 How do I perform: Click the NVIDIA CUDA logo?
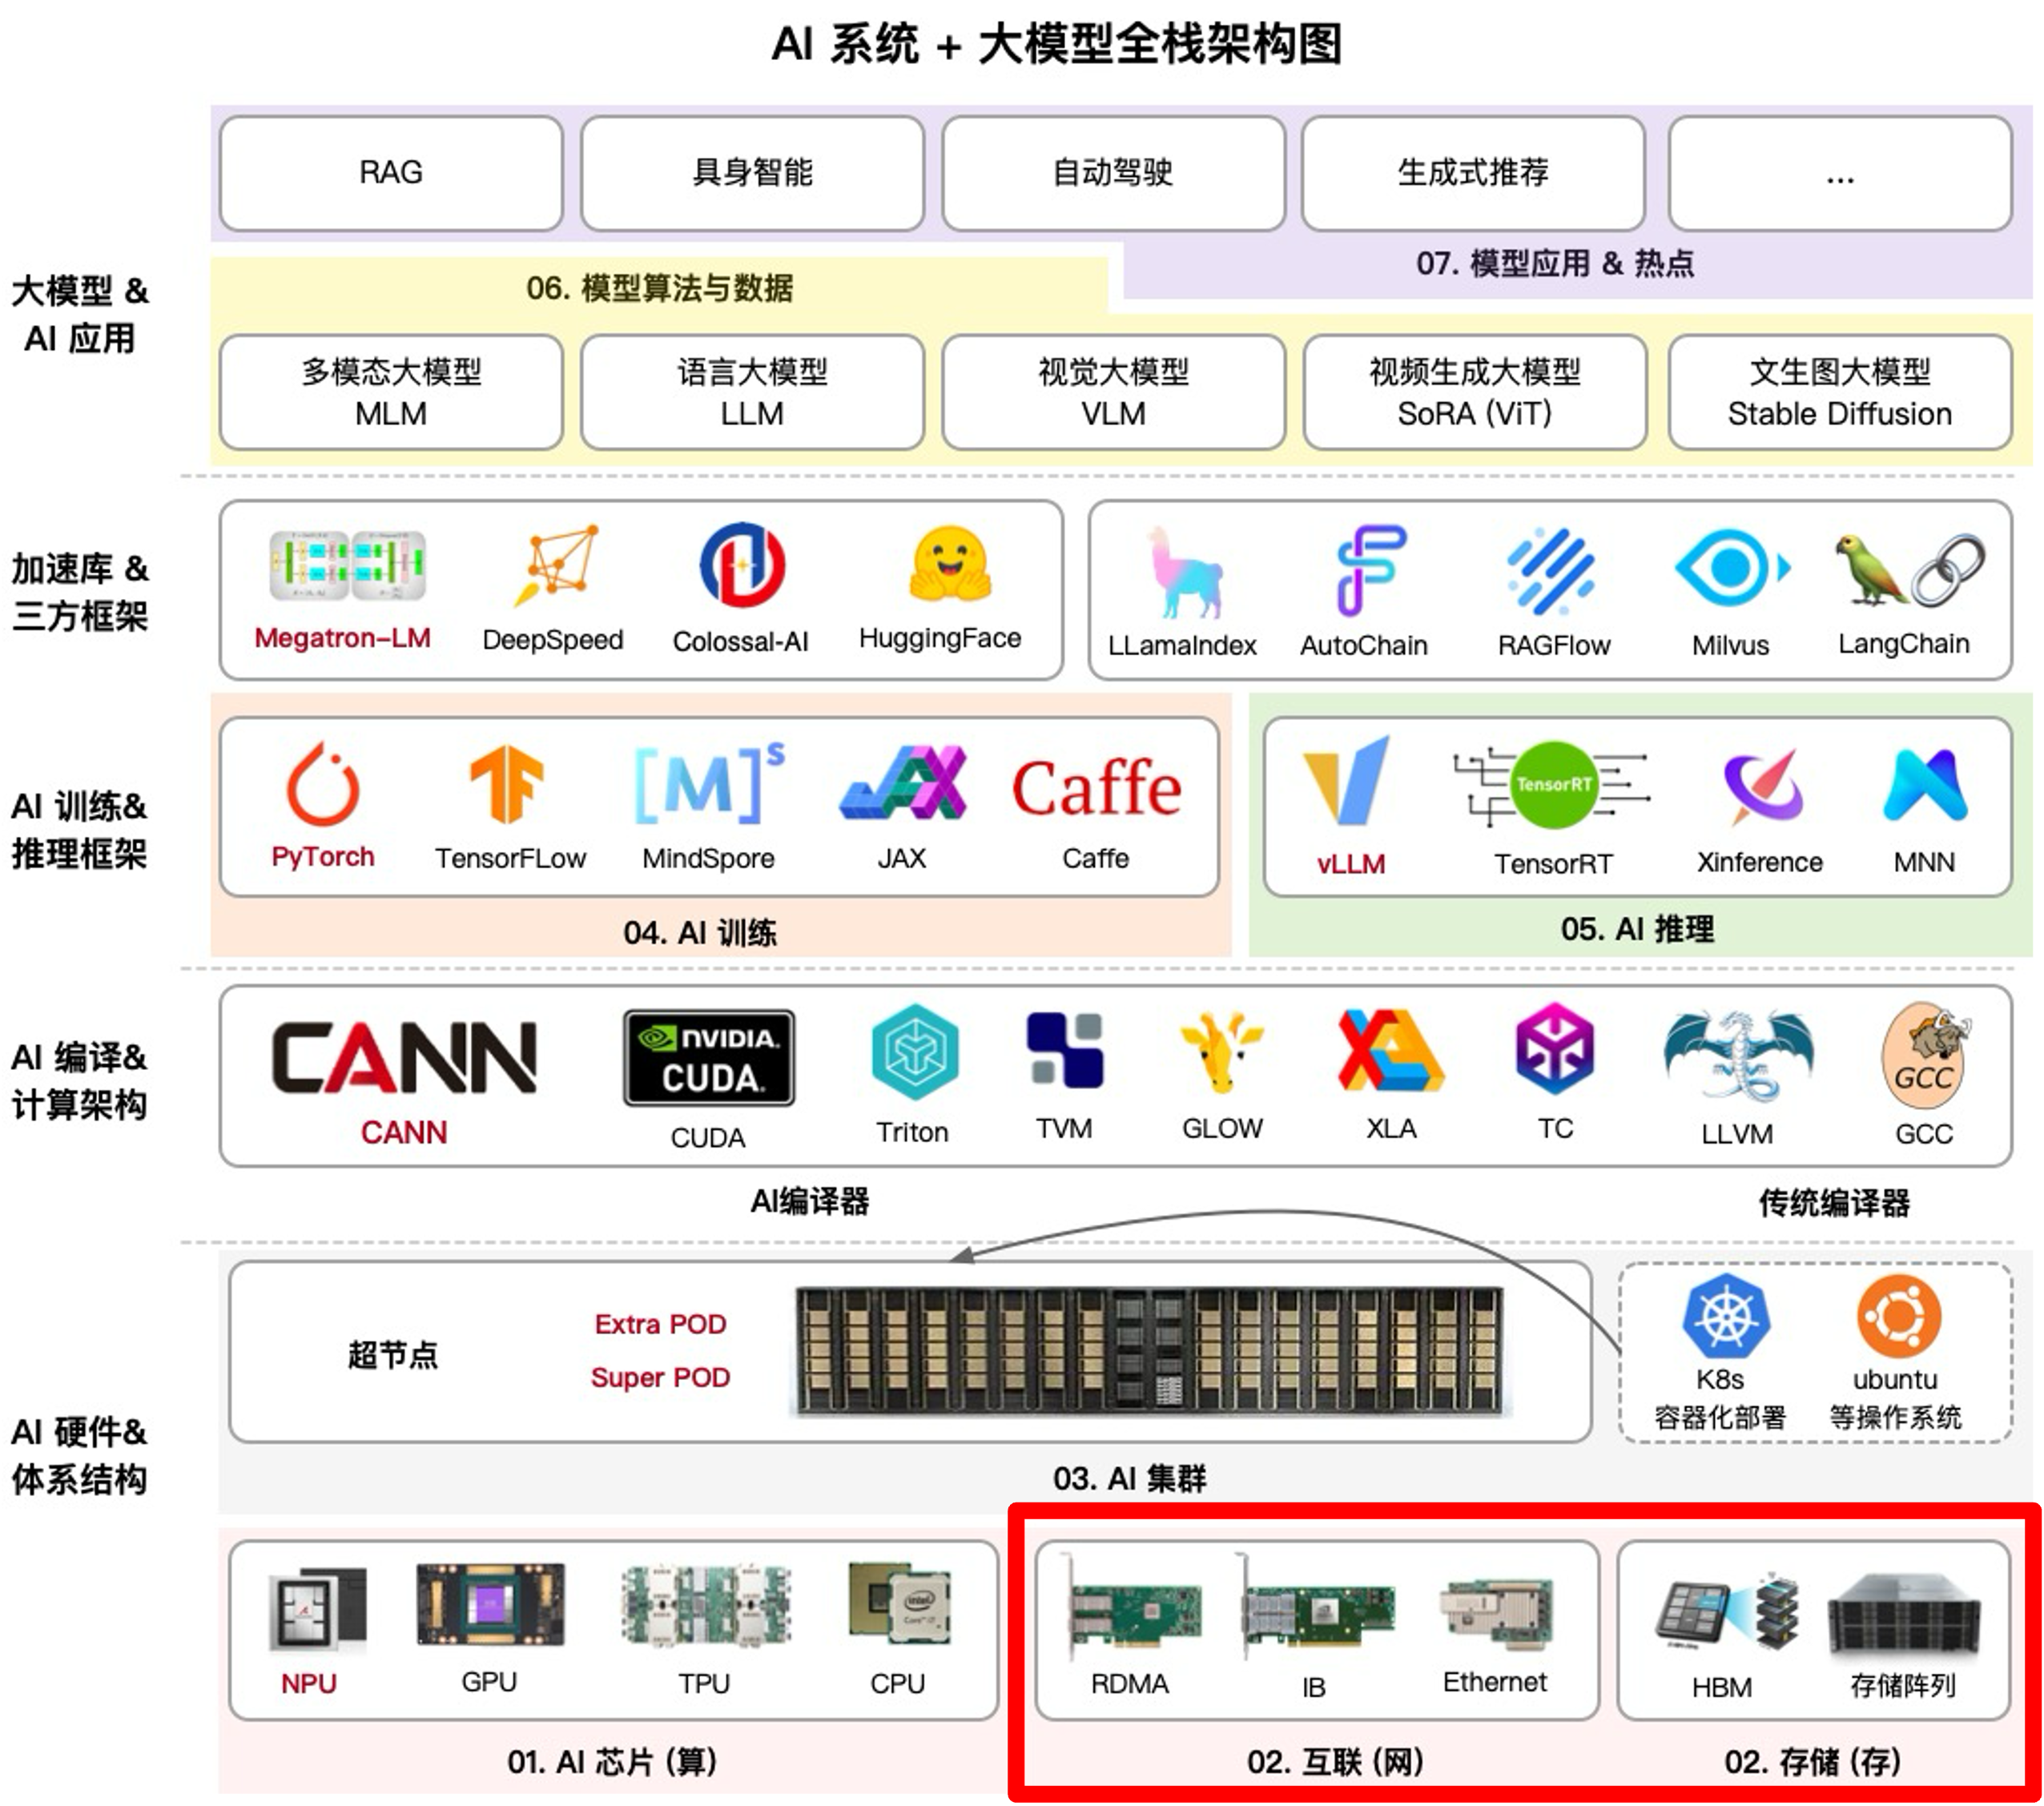(709, 1058)
